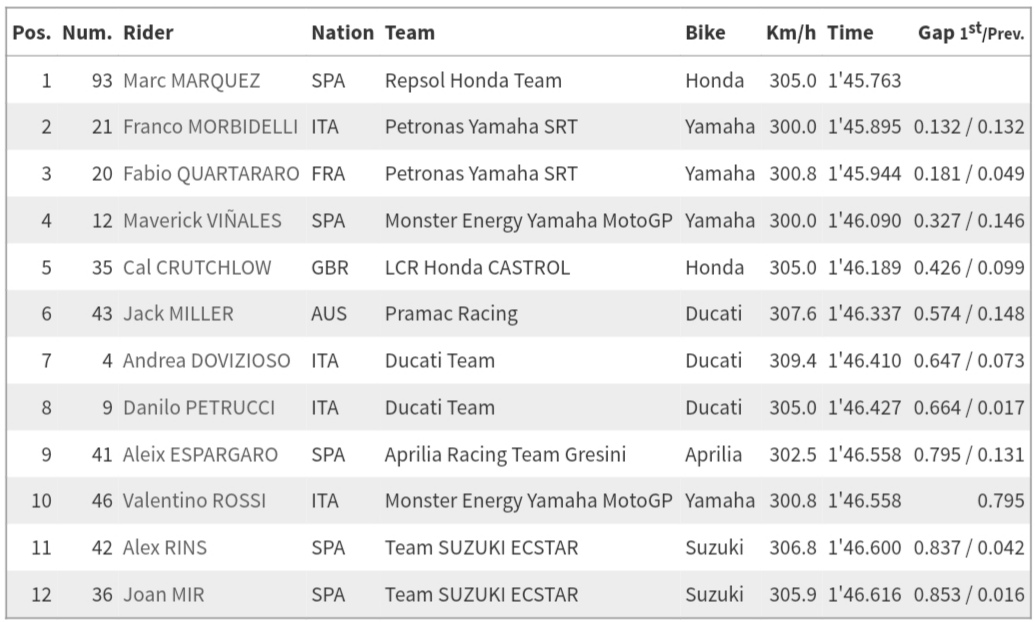Click Andrea DOVIZIOSO rider name
Screen dimensions: 1035x622
pos(206,361)
